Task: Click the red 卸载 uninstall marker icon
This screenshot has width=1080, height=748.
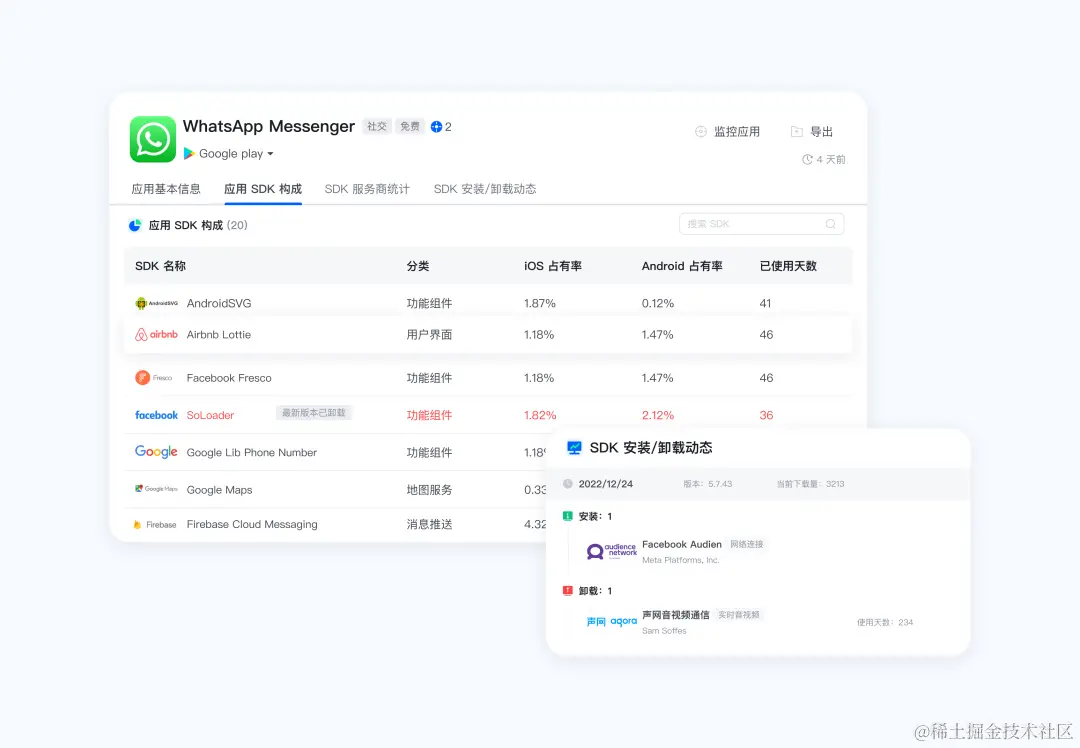Action: (x=568, y=590)
